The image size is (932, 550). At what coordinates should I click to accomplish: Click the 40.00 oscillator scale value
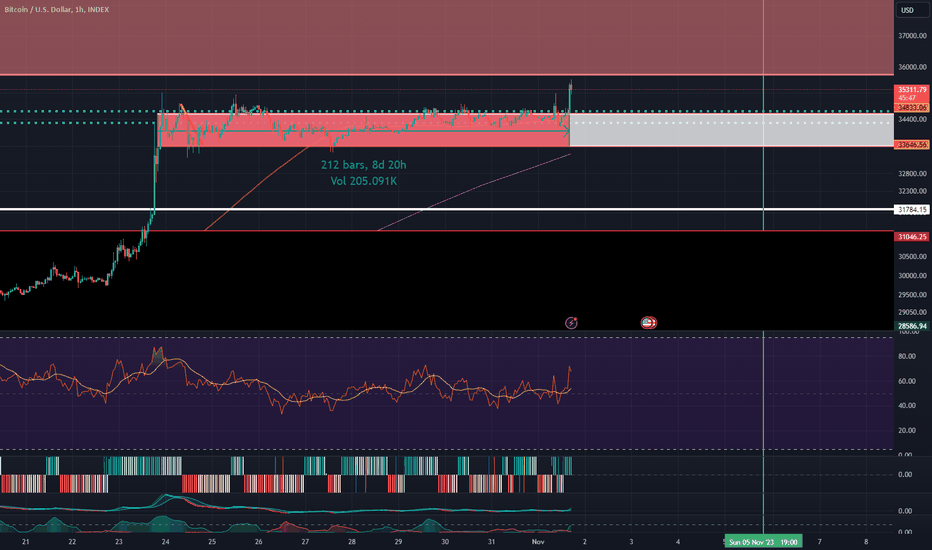(x=906, y=406)
